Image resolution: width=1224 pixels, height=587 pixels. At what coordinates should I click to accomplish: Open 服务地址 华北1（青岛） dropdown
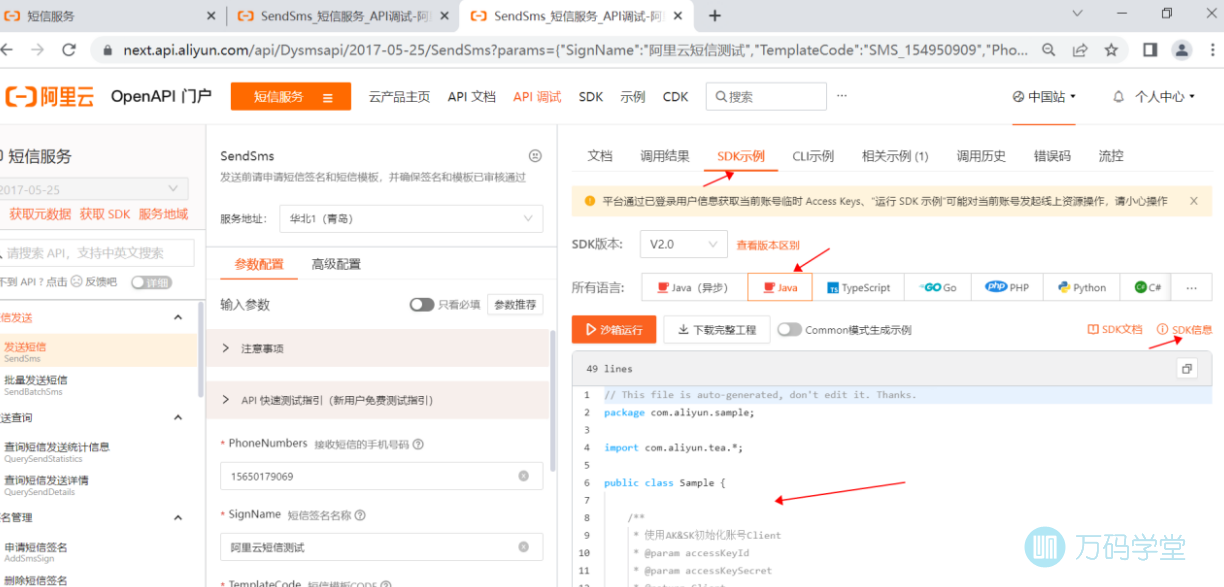[411, 218]
